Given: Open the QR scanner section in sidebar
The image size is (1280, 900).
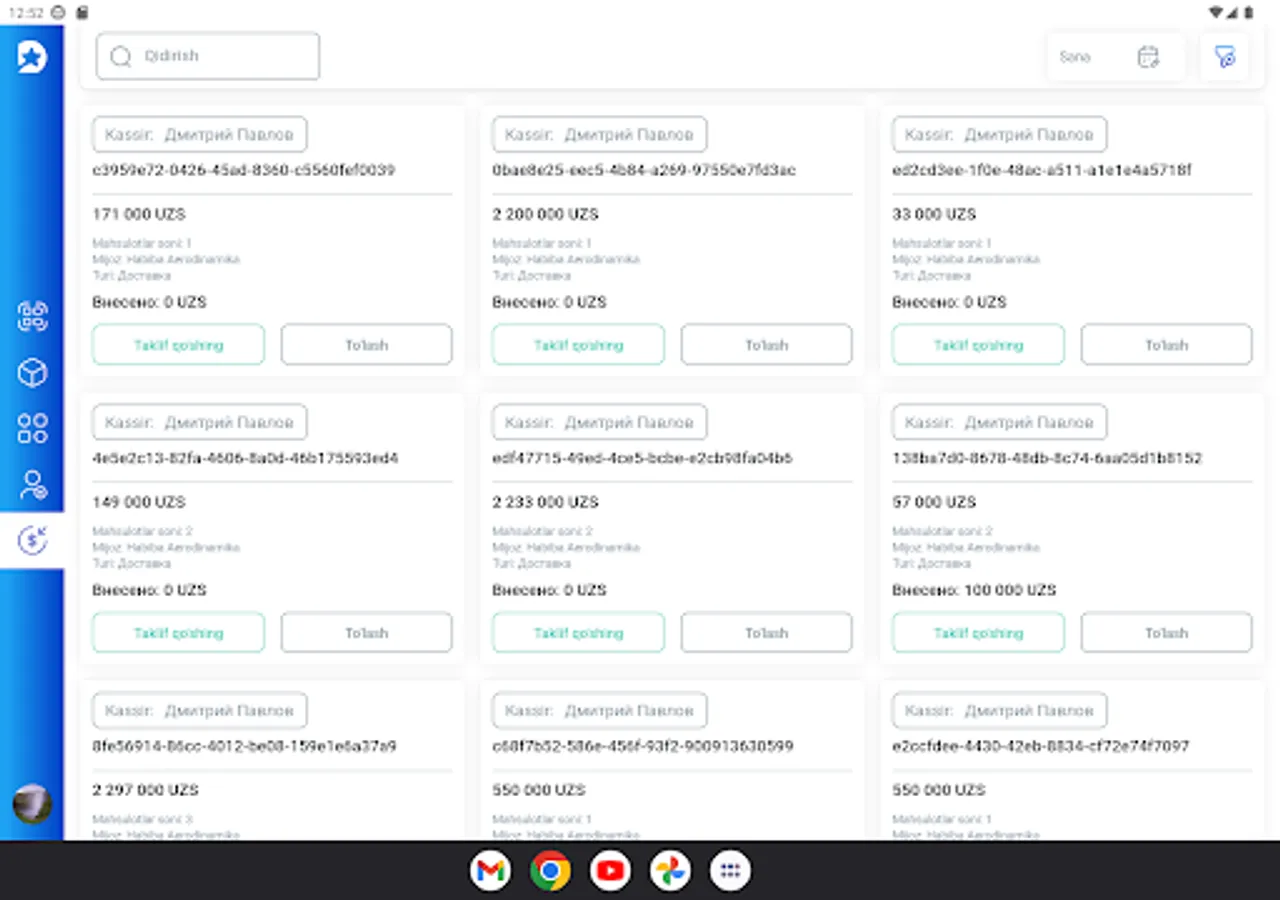Looking at the screenshot, I should 32,317.
